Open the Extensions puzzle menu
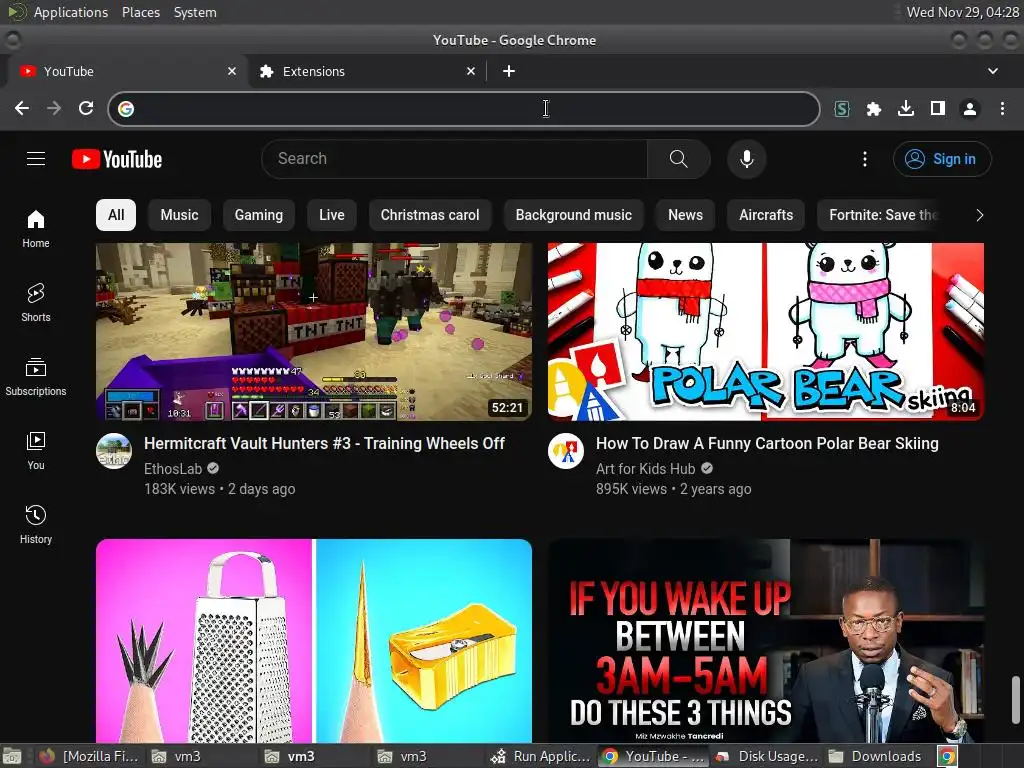This screenshot has width=1024, height=768. coord(873,108)
